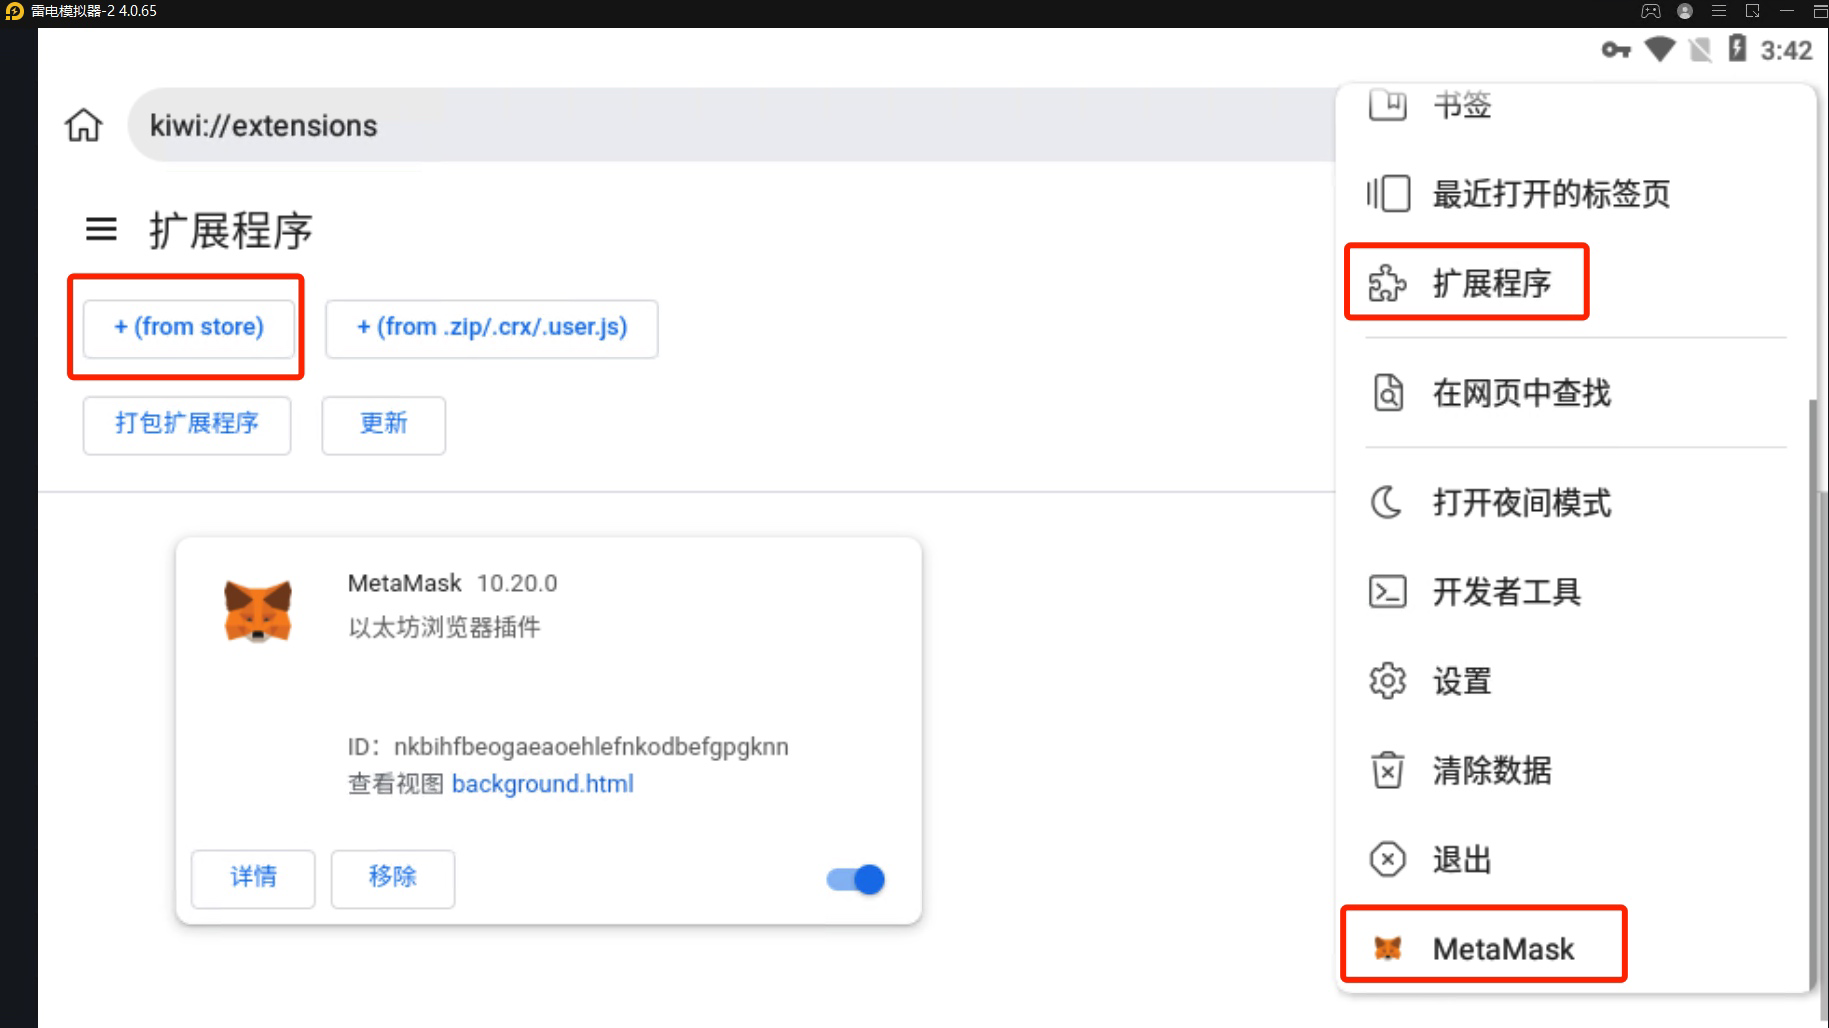Viewport: 1829px width, 1028px height.
Task: Open 扩展程序 from the menu
Action: pyautogui.click(x=1575, y=283)
